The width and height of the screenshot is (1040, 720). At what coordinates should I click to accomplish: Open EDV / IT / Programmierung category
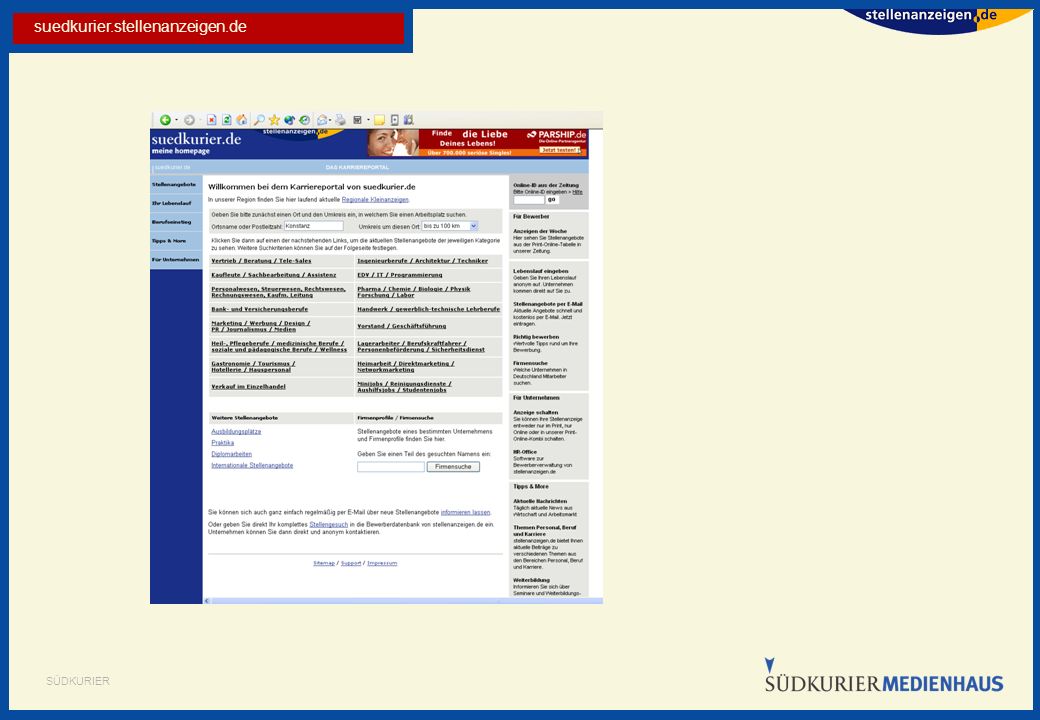coord(400,274)
